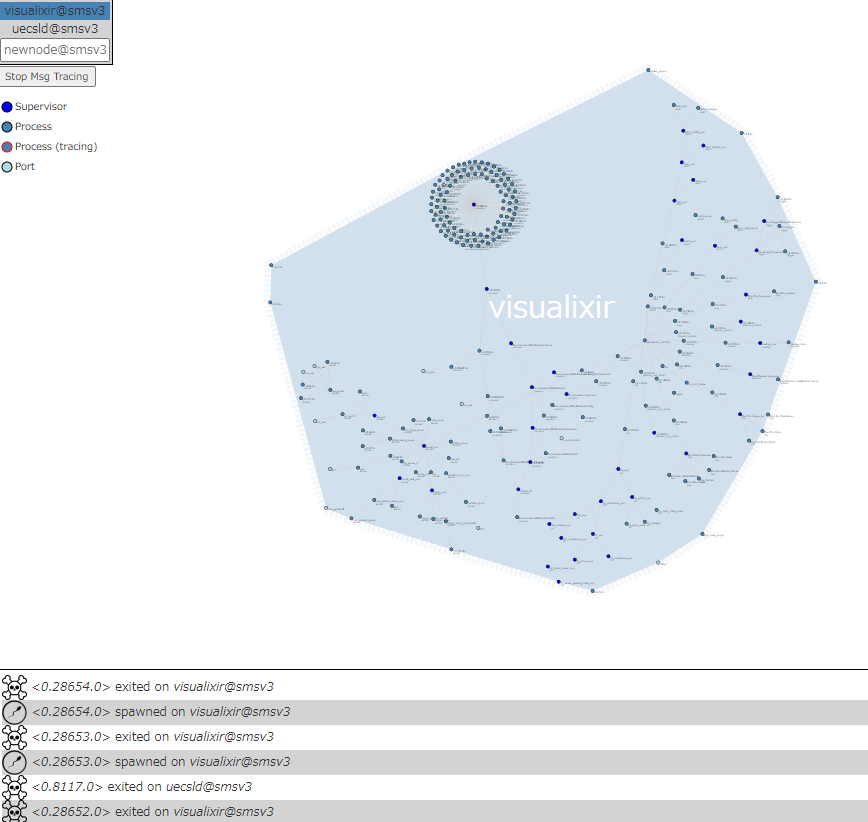Click Process (tracing) legend label

(56, 147)
